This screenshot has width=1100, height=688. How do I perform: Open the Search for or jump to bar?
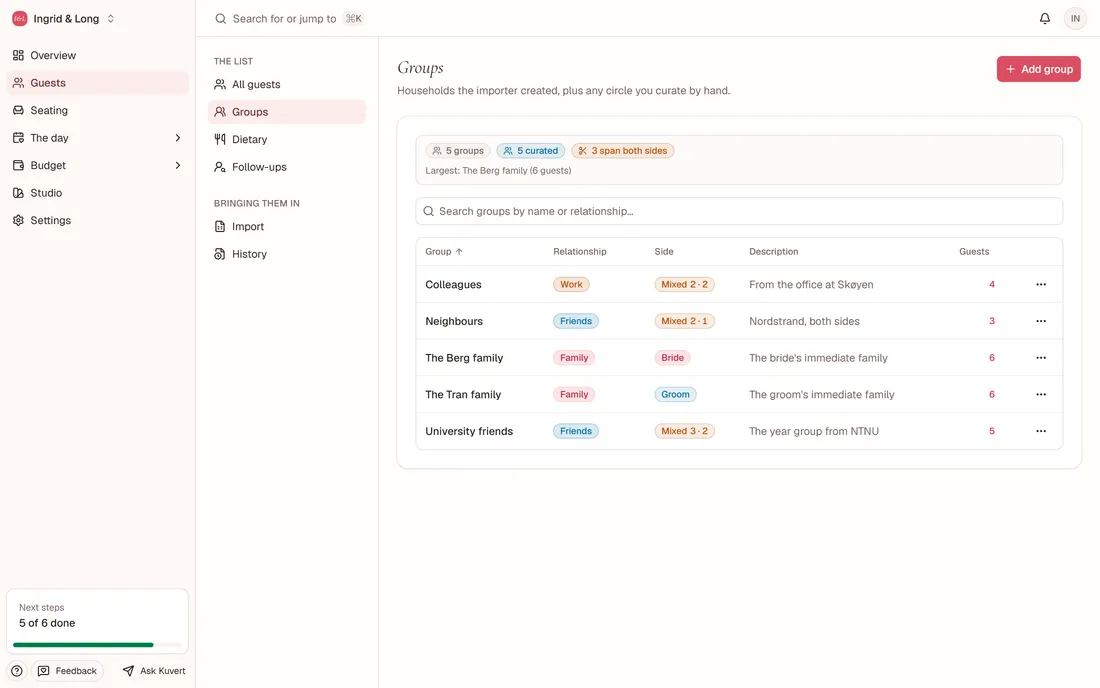(288, 19)
